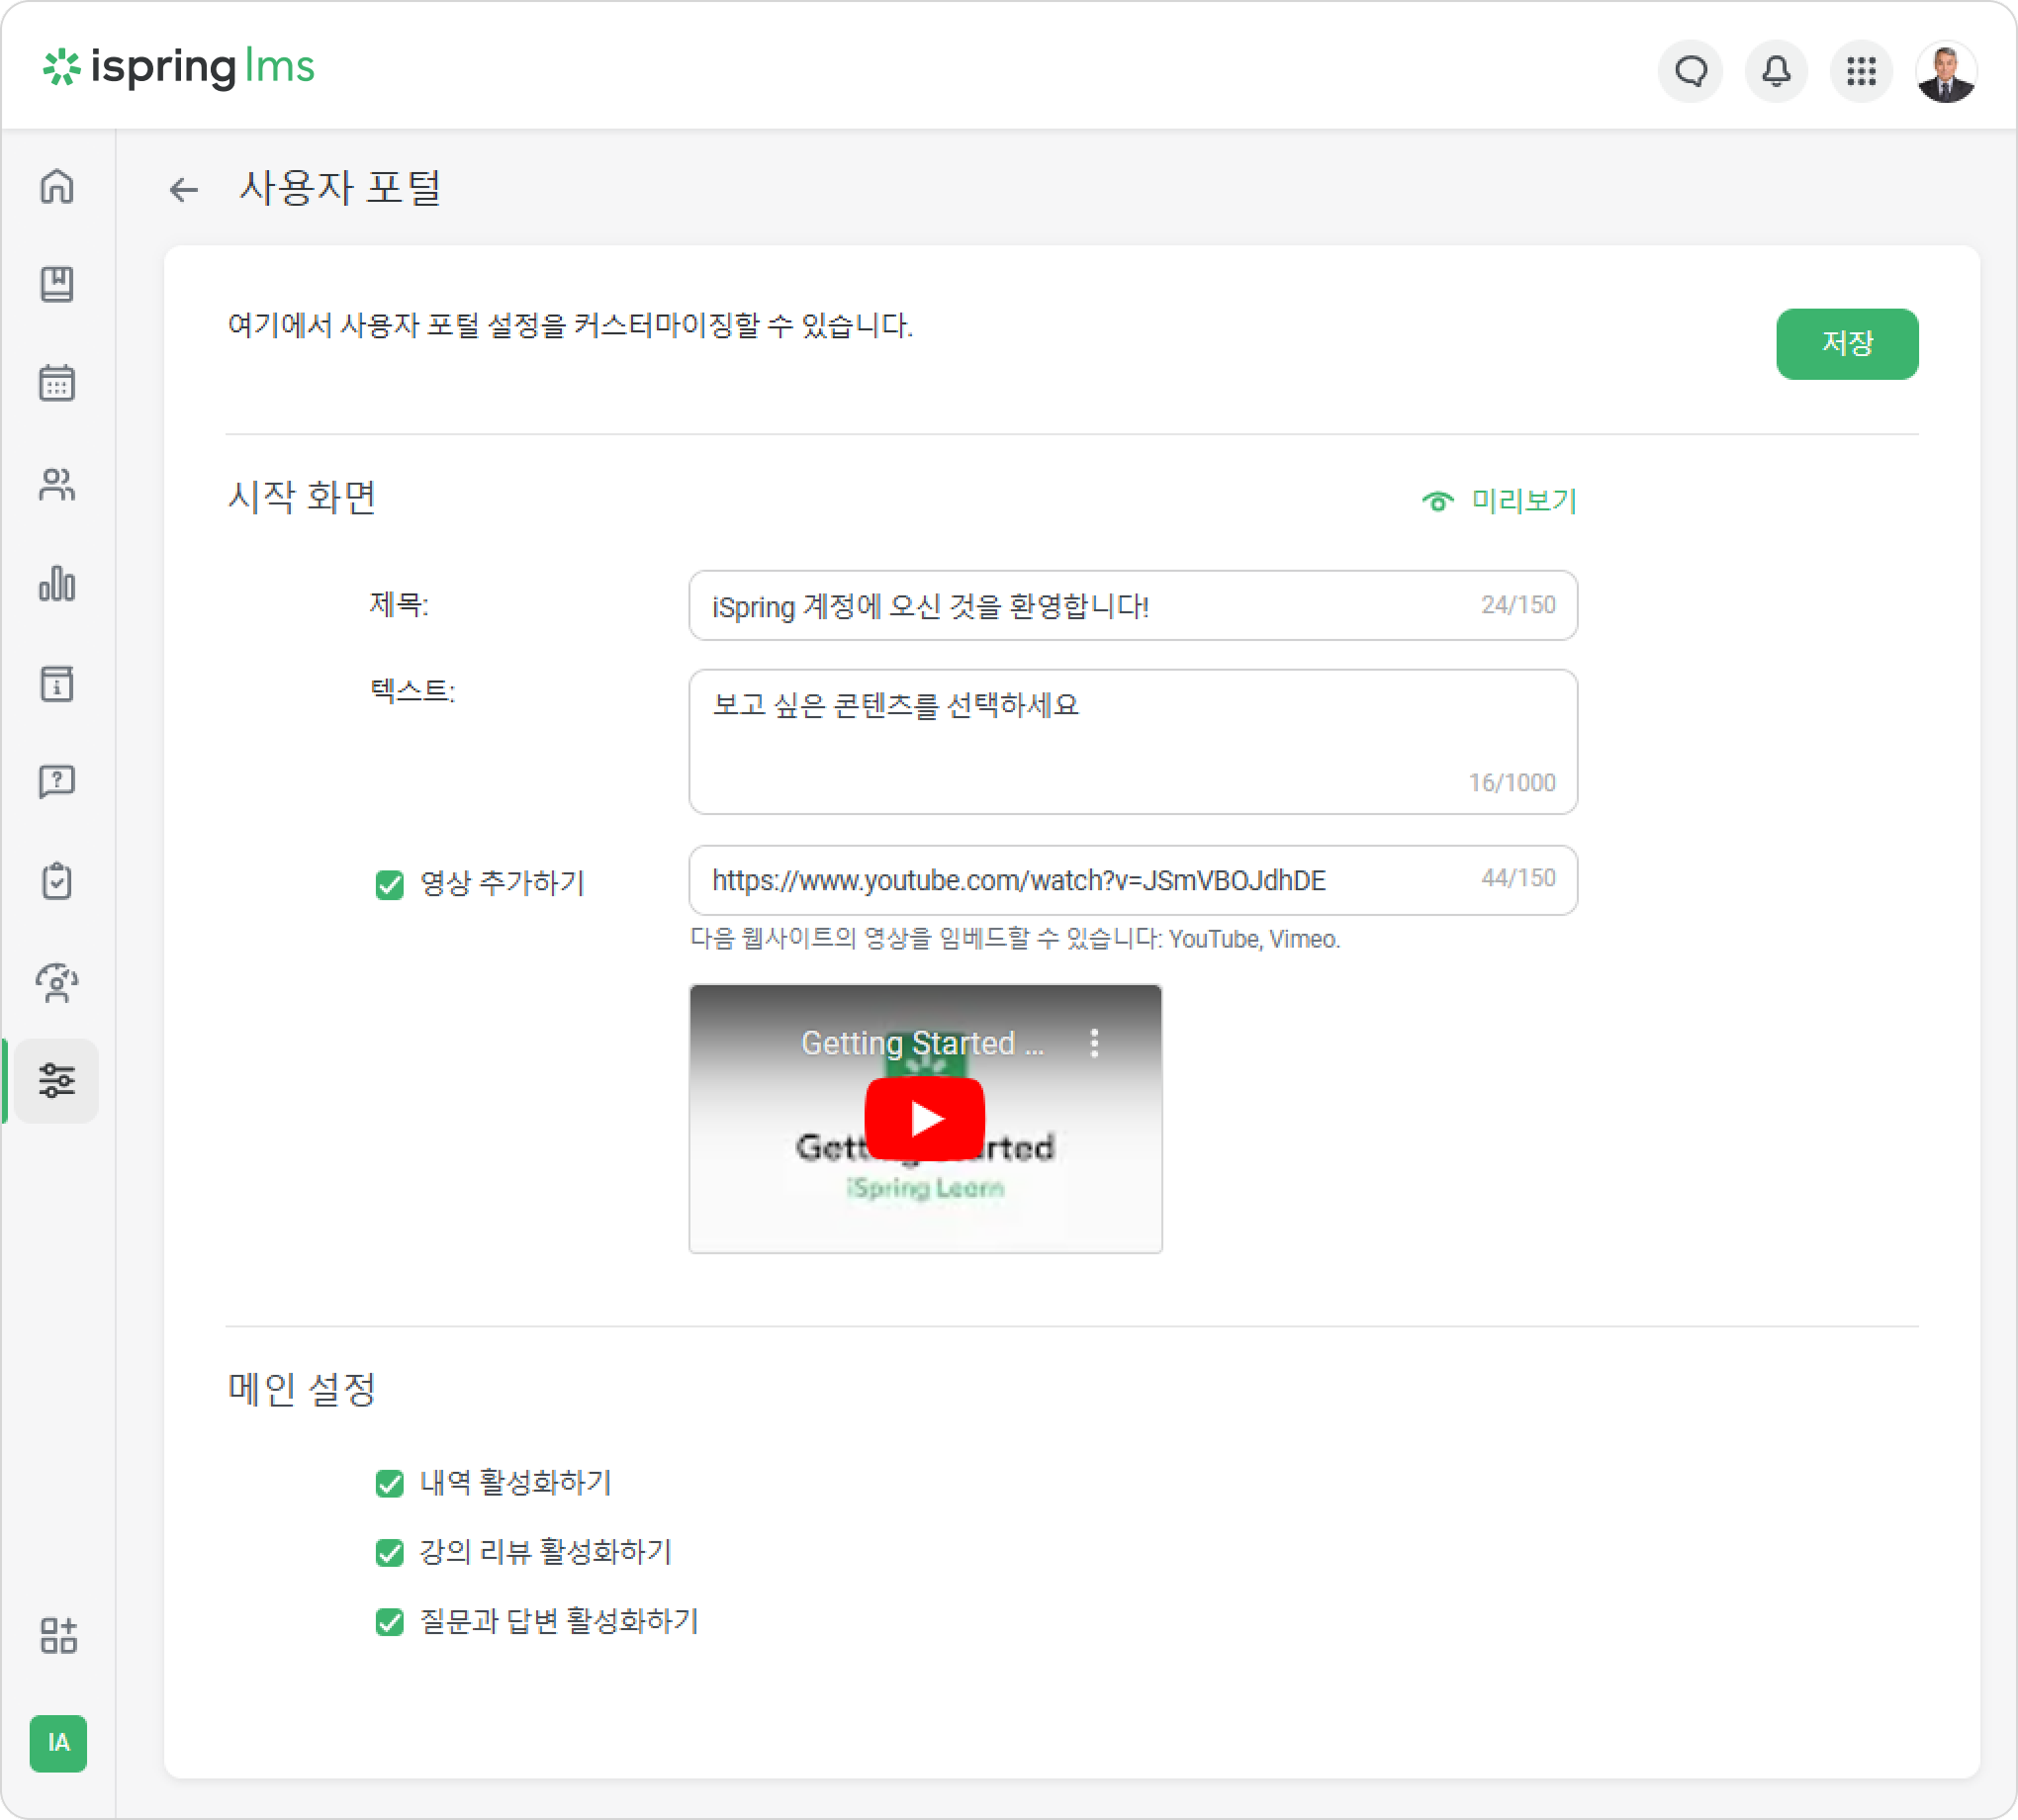2018x1820 pixels.
Task: Toggle the 내역 활성화하기 checkbox
Action: coord(390,1483)
